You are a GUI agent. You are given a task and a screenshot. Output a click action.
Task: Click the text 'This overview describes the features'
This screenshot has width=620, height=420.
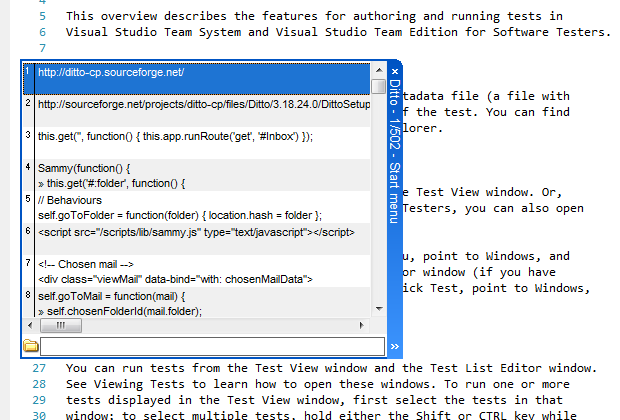click(x=192, y=16)
